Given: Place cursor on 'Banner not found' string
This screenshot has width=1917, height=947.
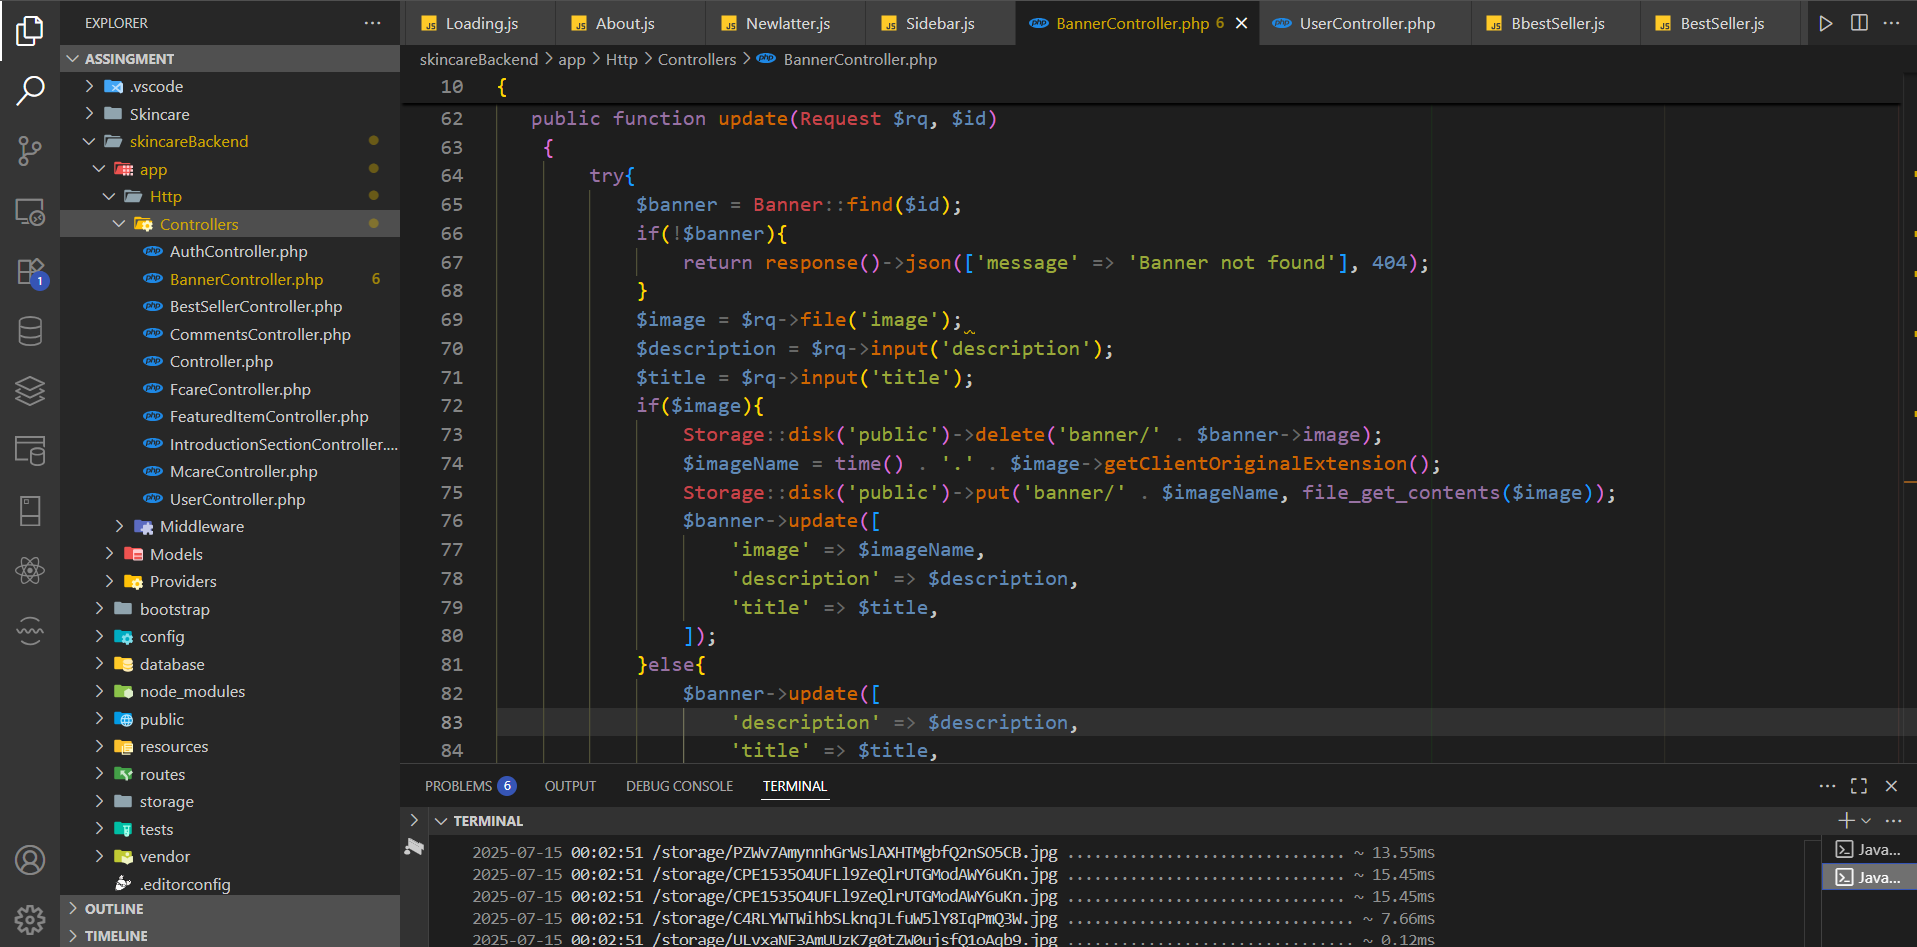Looking at the screenshot, I should (1231, 262).
